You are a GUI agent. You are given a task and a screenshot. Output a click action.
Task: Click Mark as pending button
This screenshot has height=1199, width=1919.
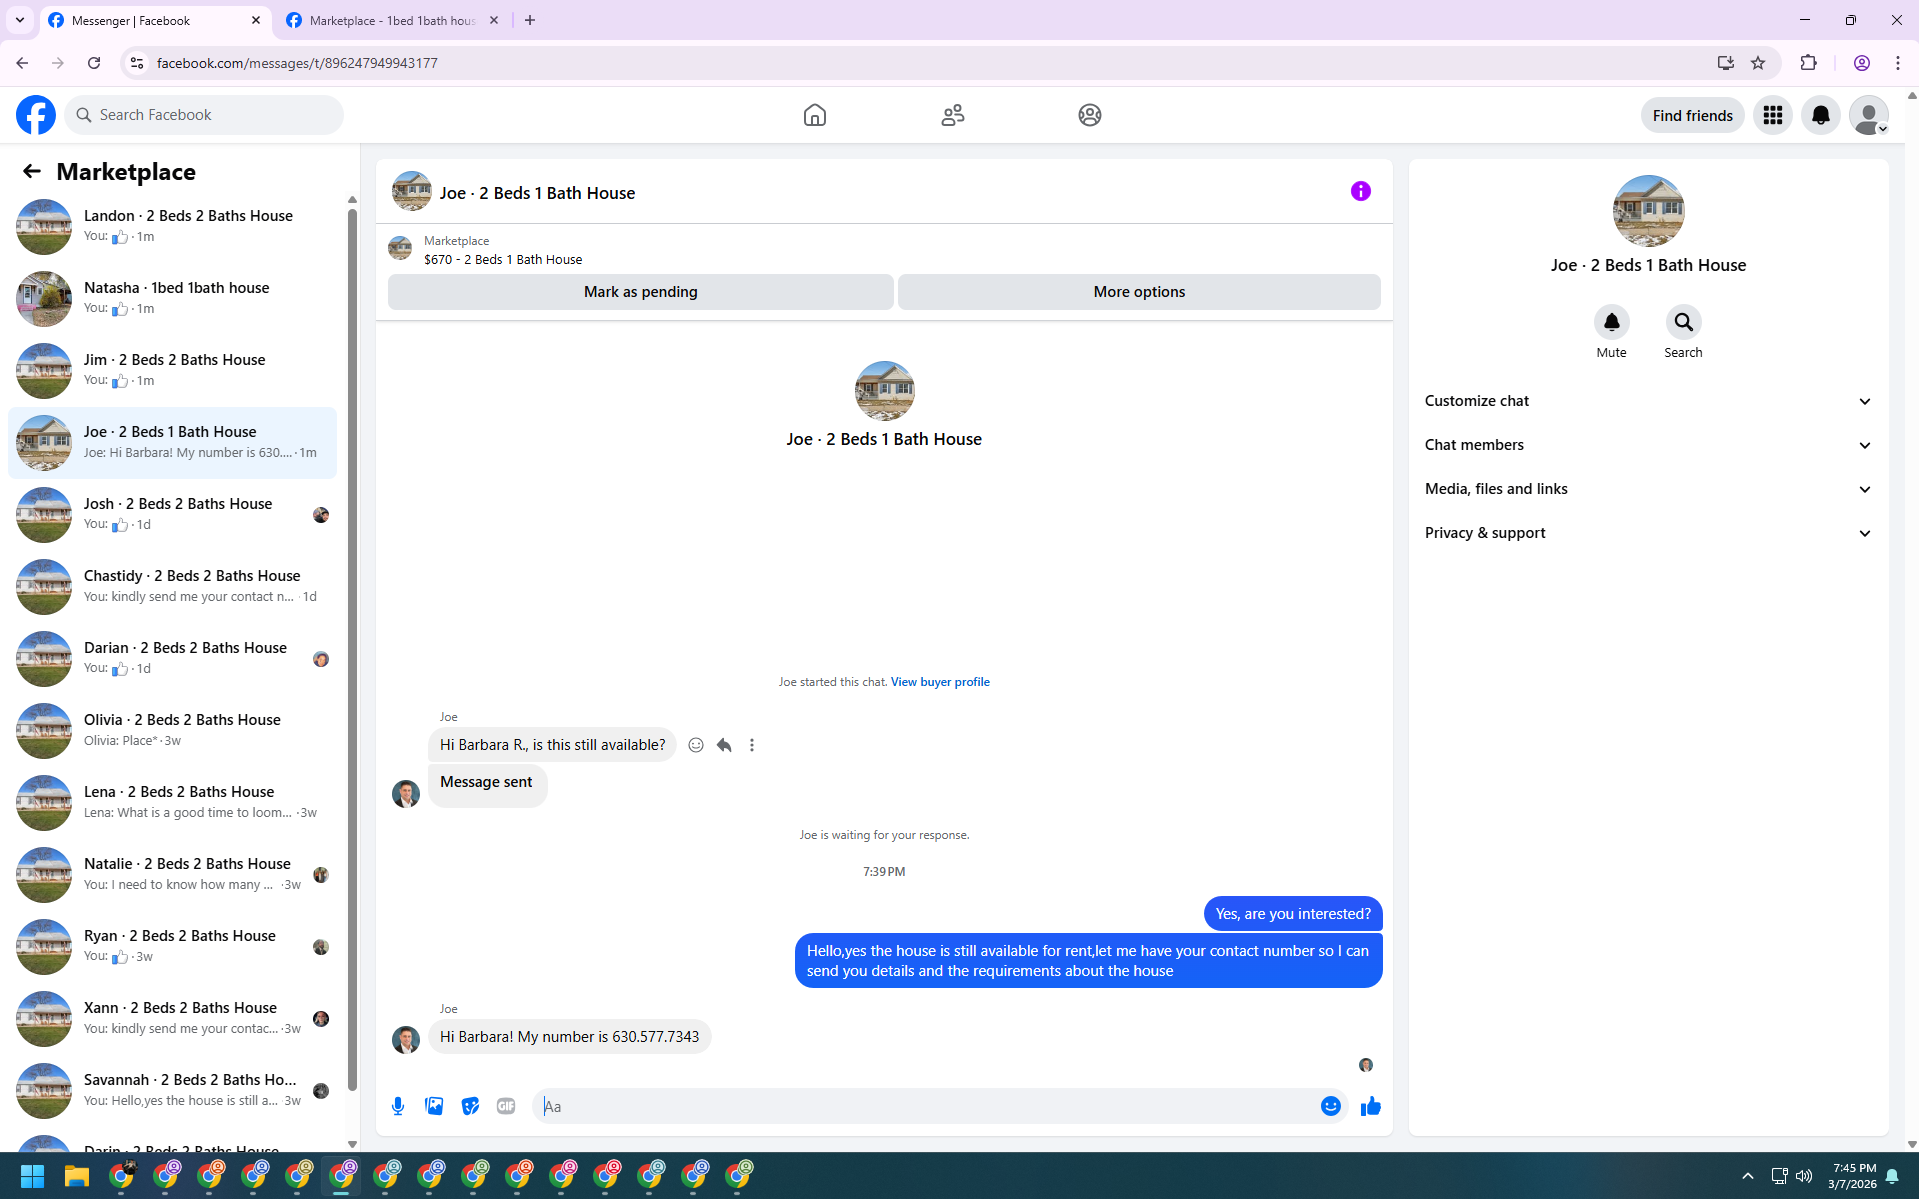pos(641,292)
